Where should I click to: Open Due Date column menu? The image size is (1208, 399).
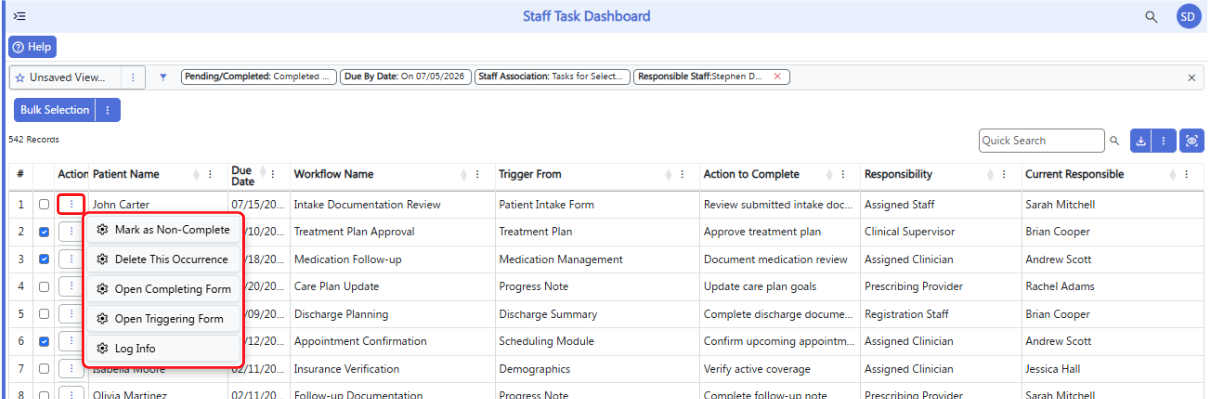coord(273,174)
